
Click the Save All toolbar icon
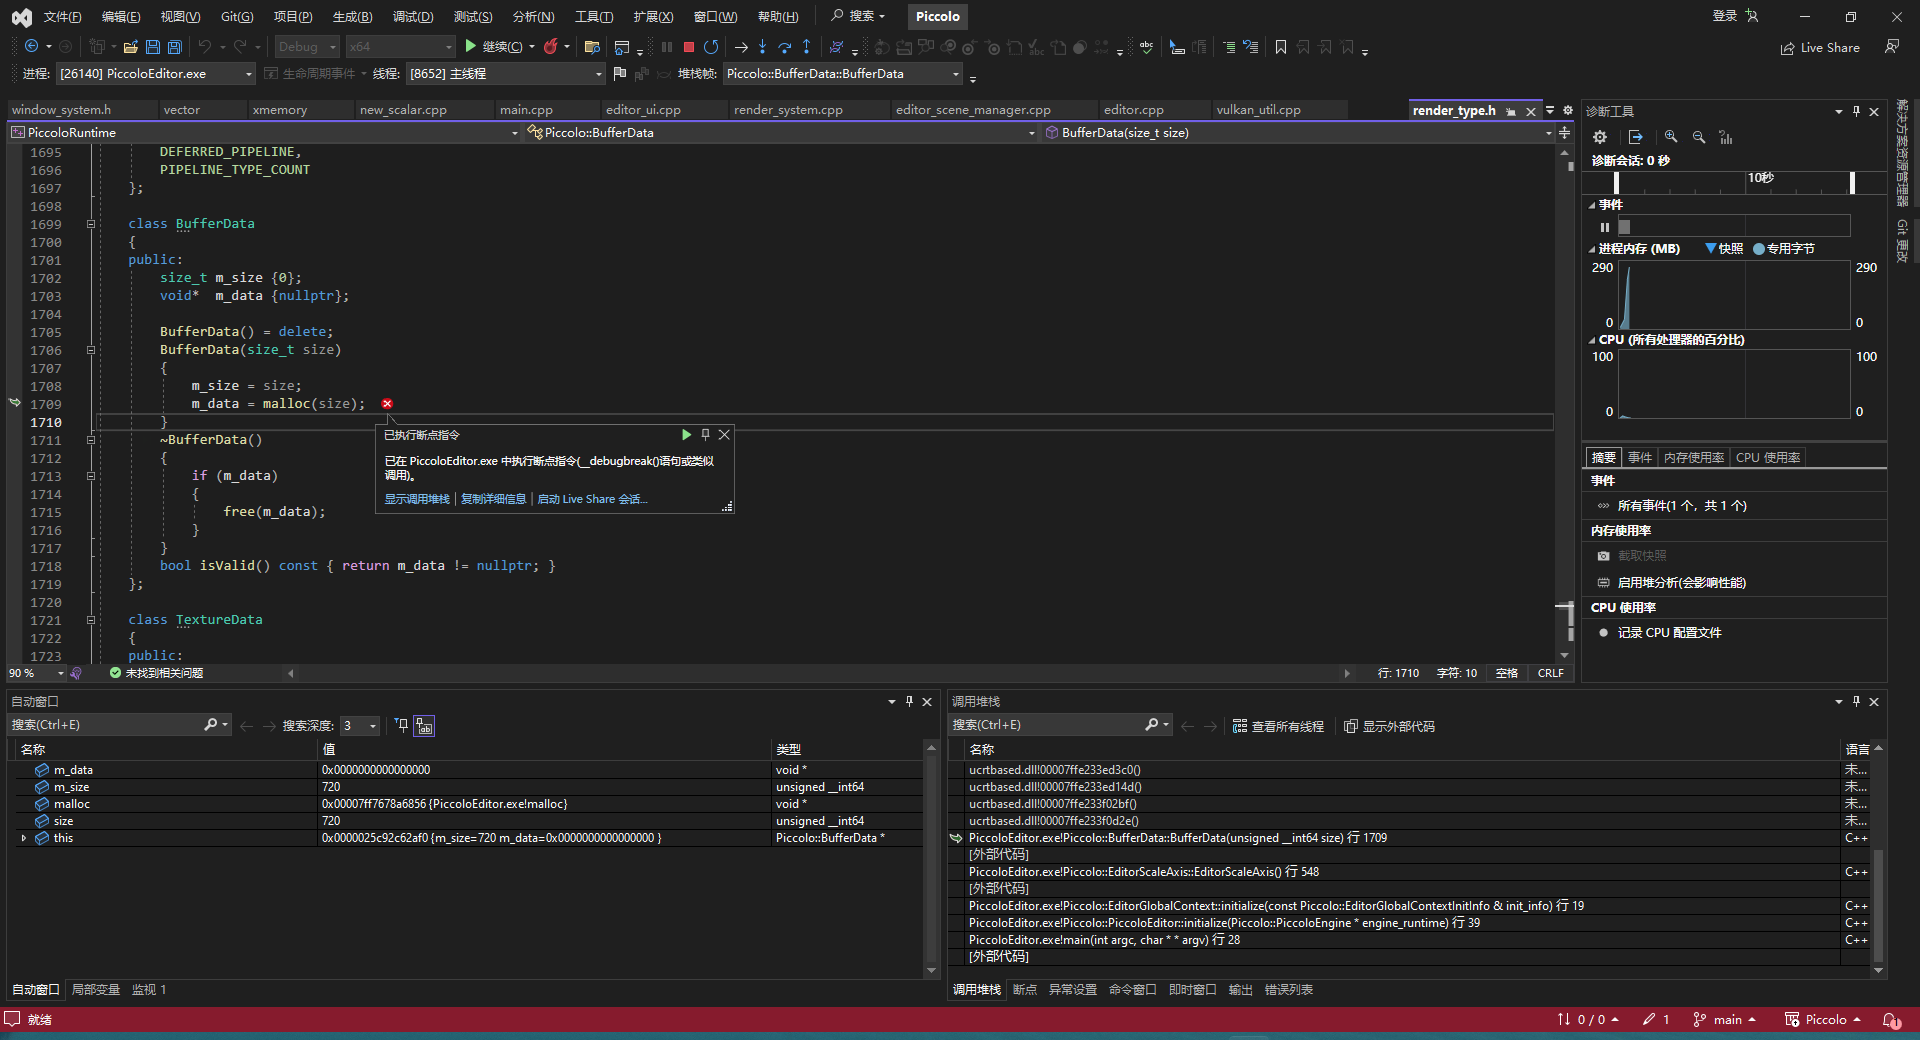coord(175,47)
